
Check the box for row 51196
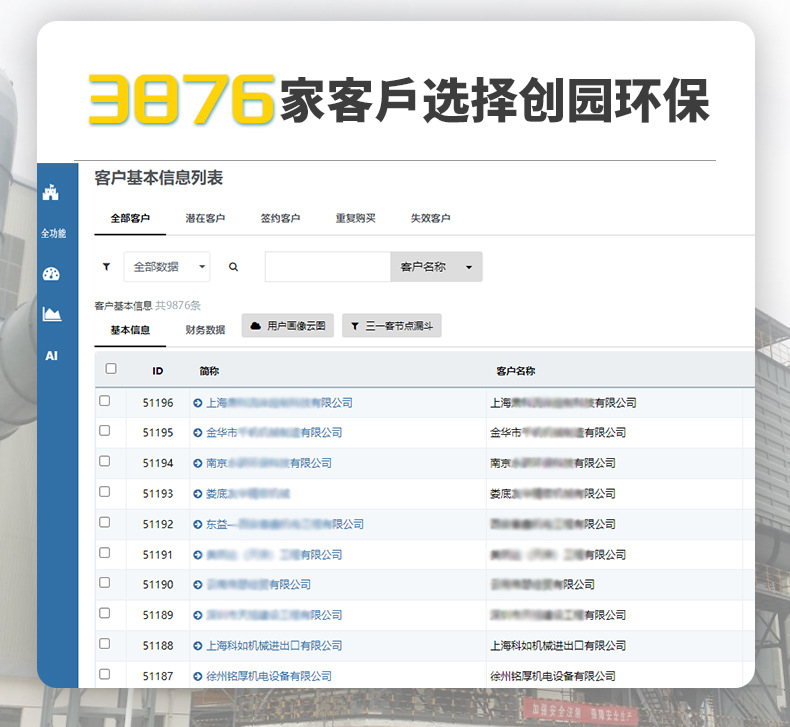tap(104, 401)
